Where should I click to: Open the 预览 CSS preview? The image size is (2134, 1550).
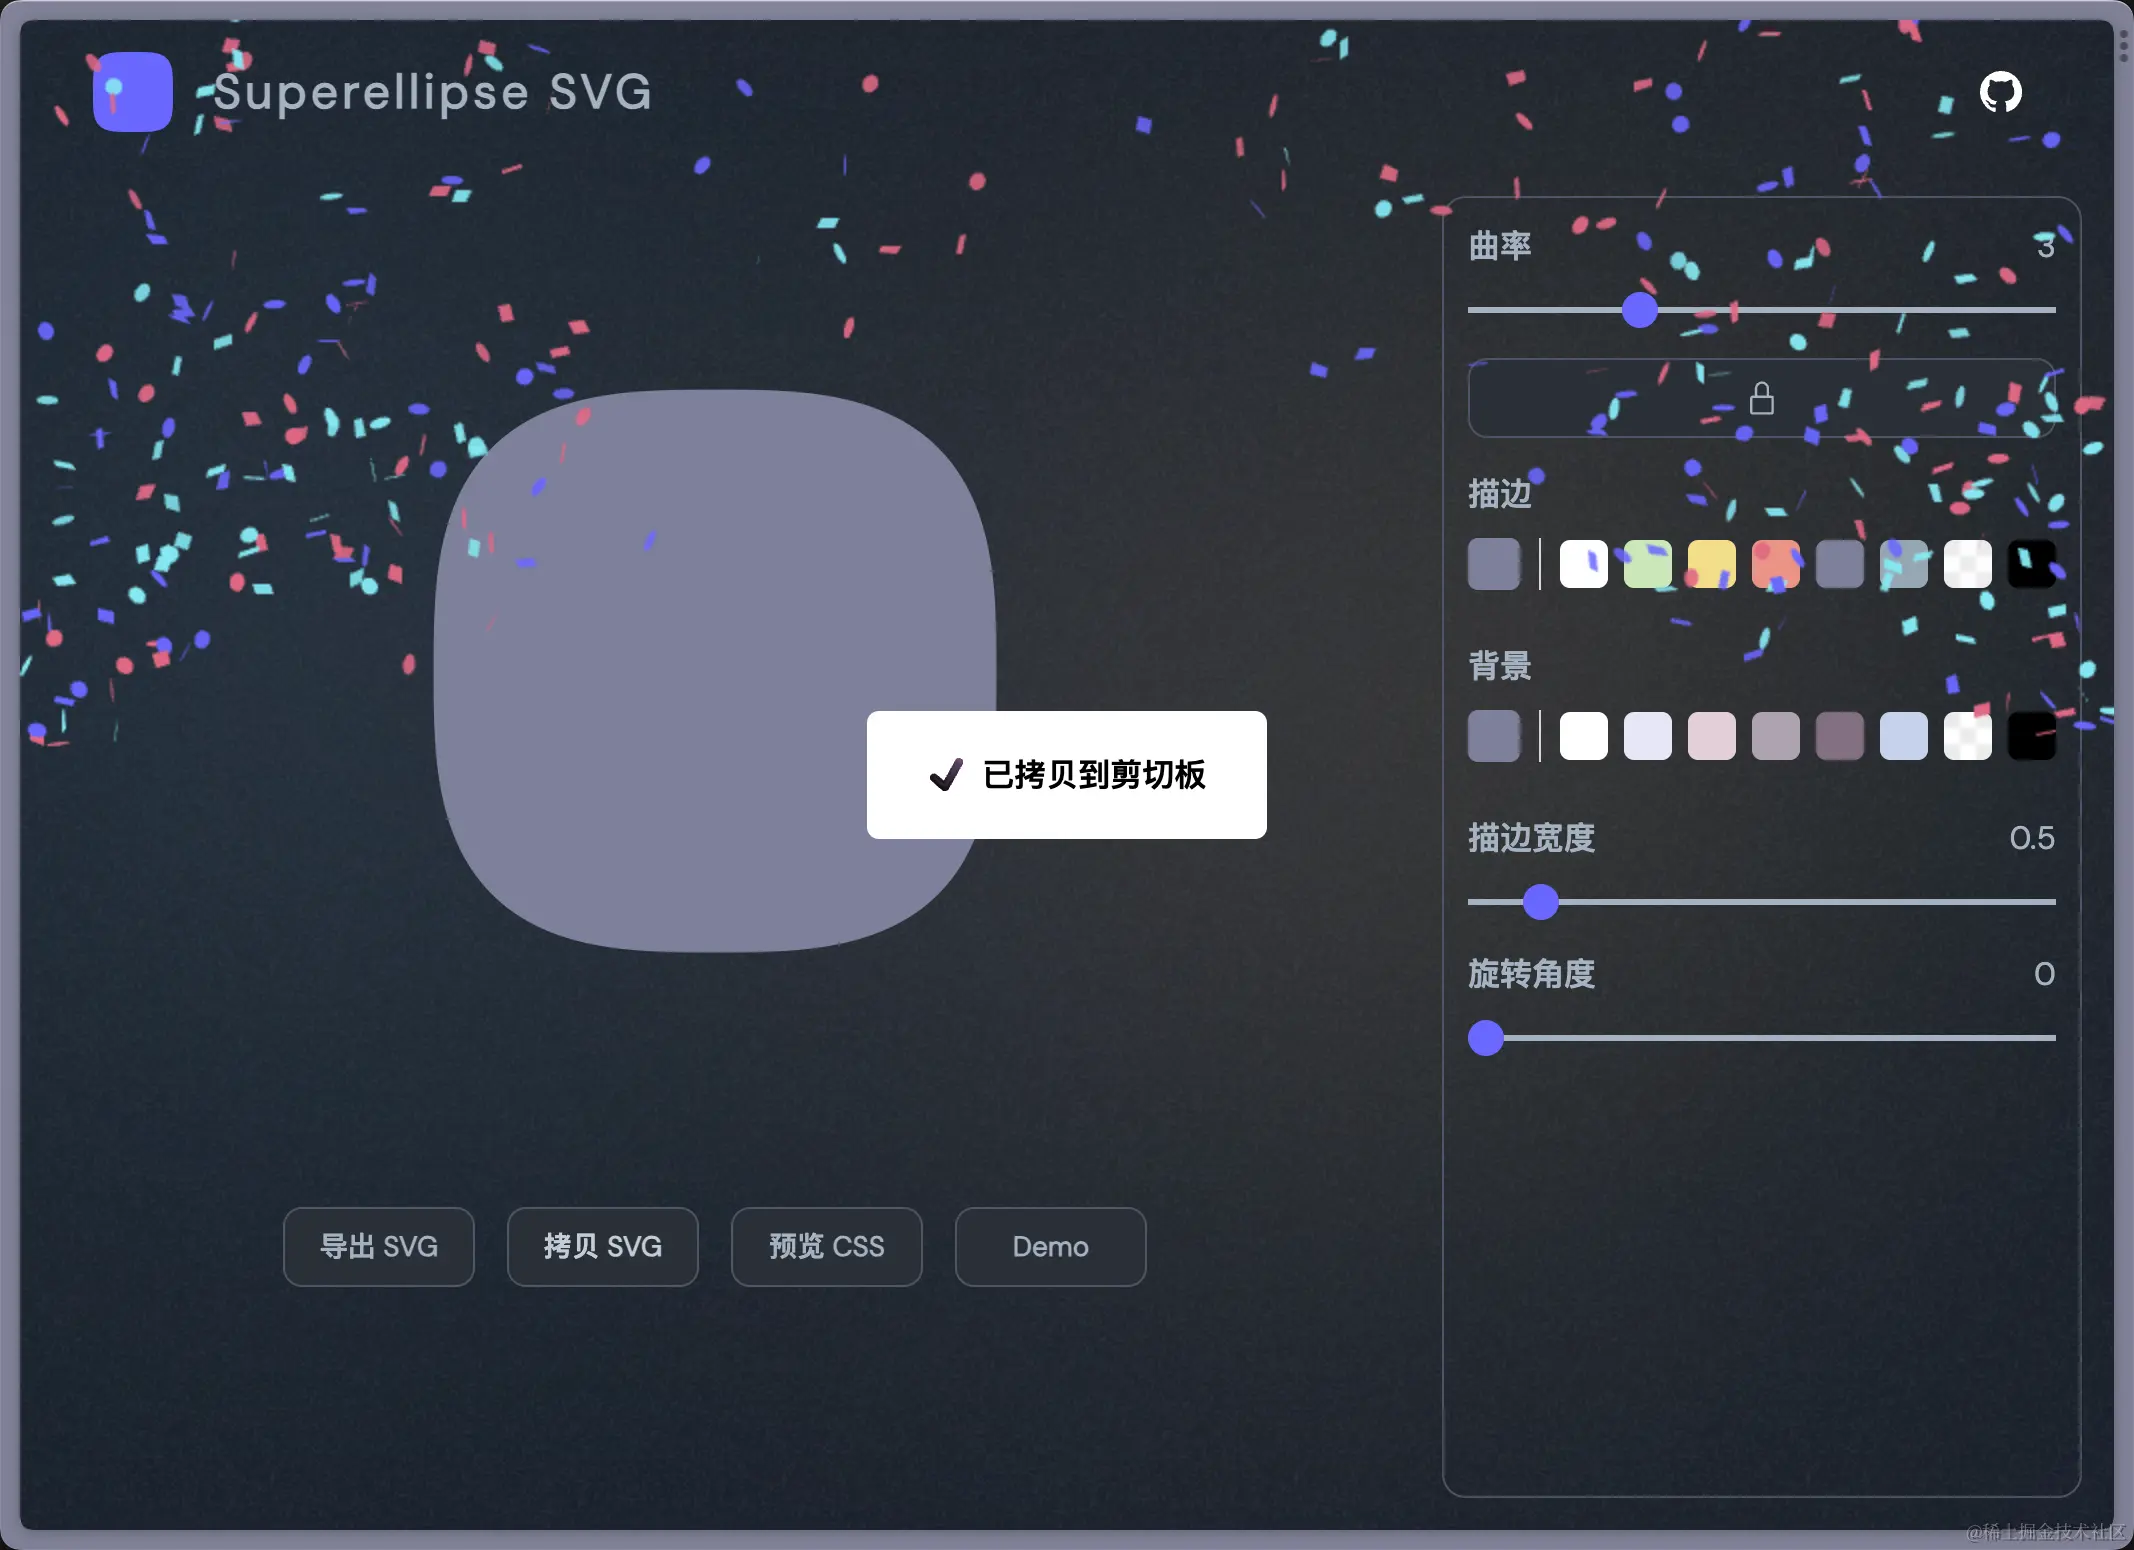click(826, 1246)
